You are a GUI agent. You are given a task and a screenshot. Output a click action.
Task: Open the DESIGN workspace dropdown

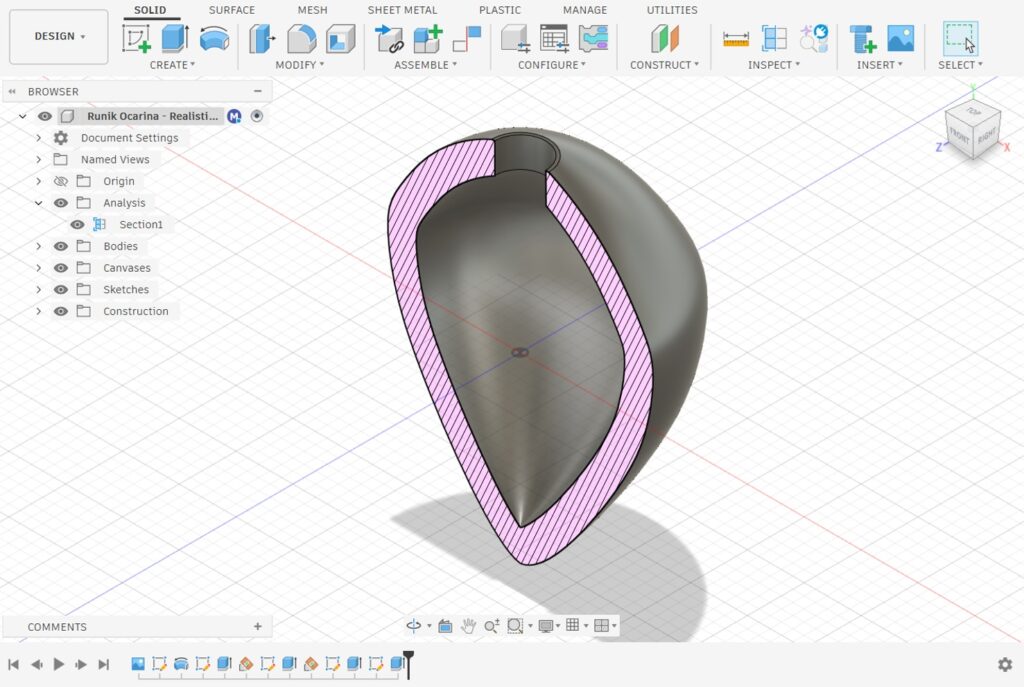point(59,37)
